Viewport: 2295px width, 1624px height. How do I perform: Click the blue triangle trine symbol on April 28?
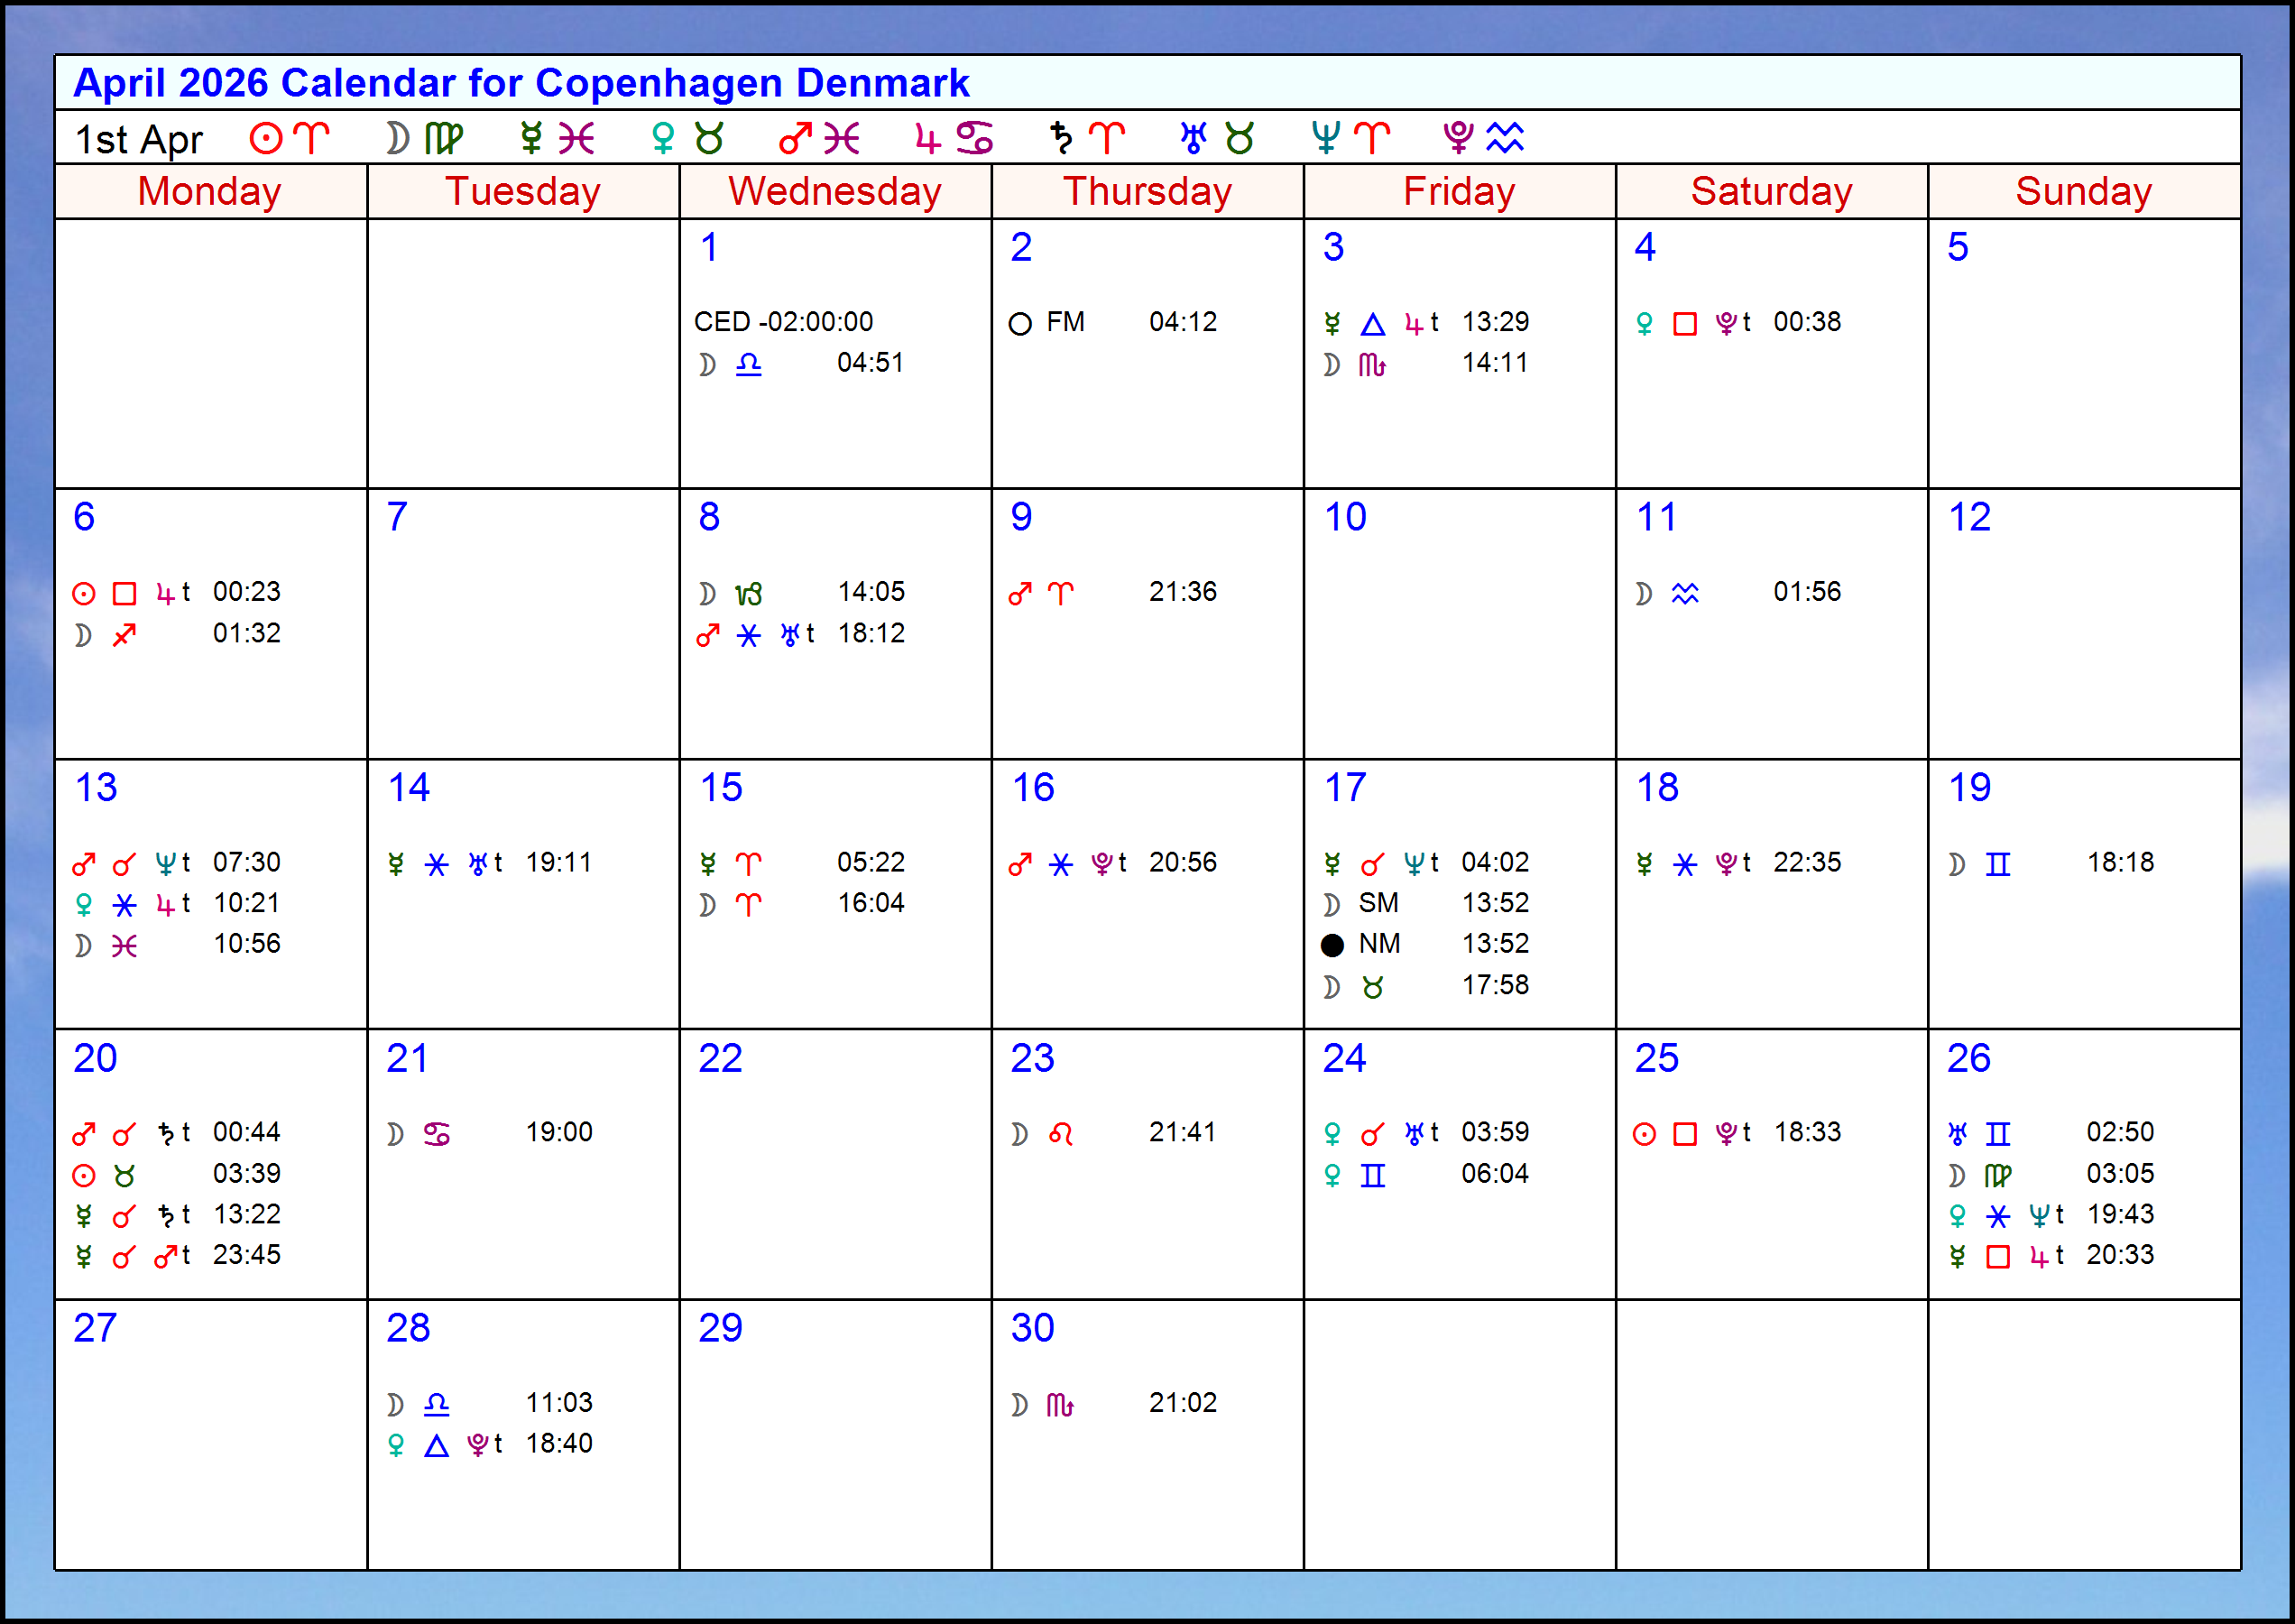[437, 1446]
